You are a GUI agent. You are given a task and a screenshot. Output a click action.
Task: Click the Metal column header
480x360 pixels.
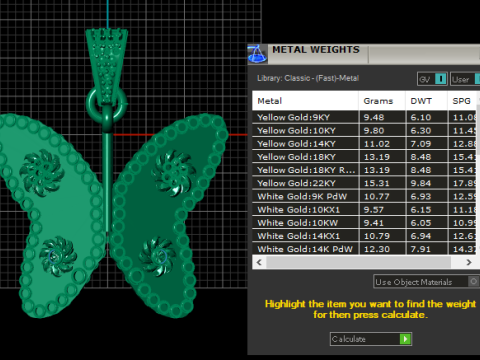click(x=305, y=101)
